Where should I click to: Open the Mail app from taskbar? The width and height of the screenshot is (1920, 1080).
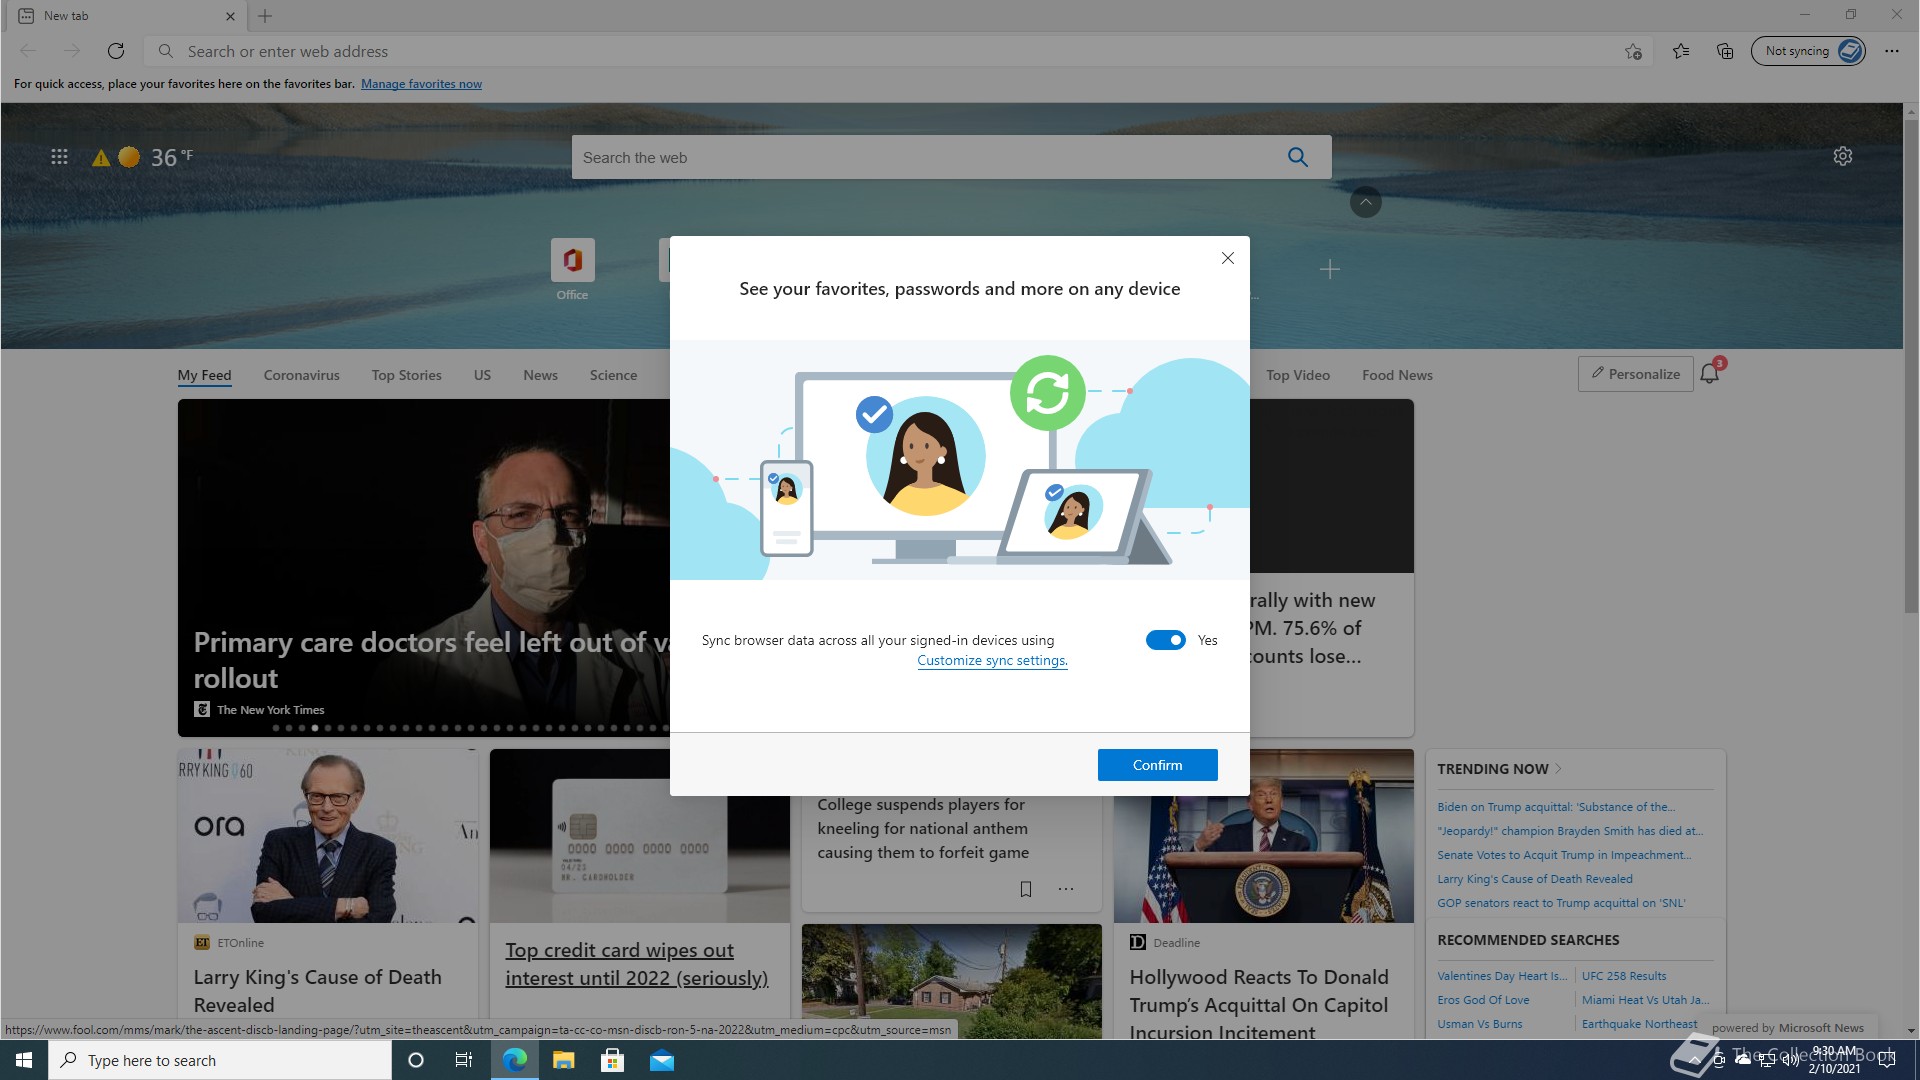(x=662, y=1060)
